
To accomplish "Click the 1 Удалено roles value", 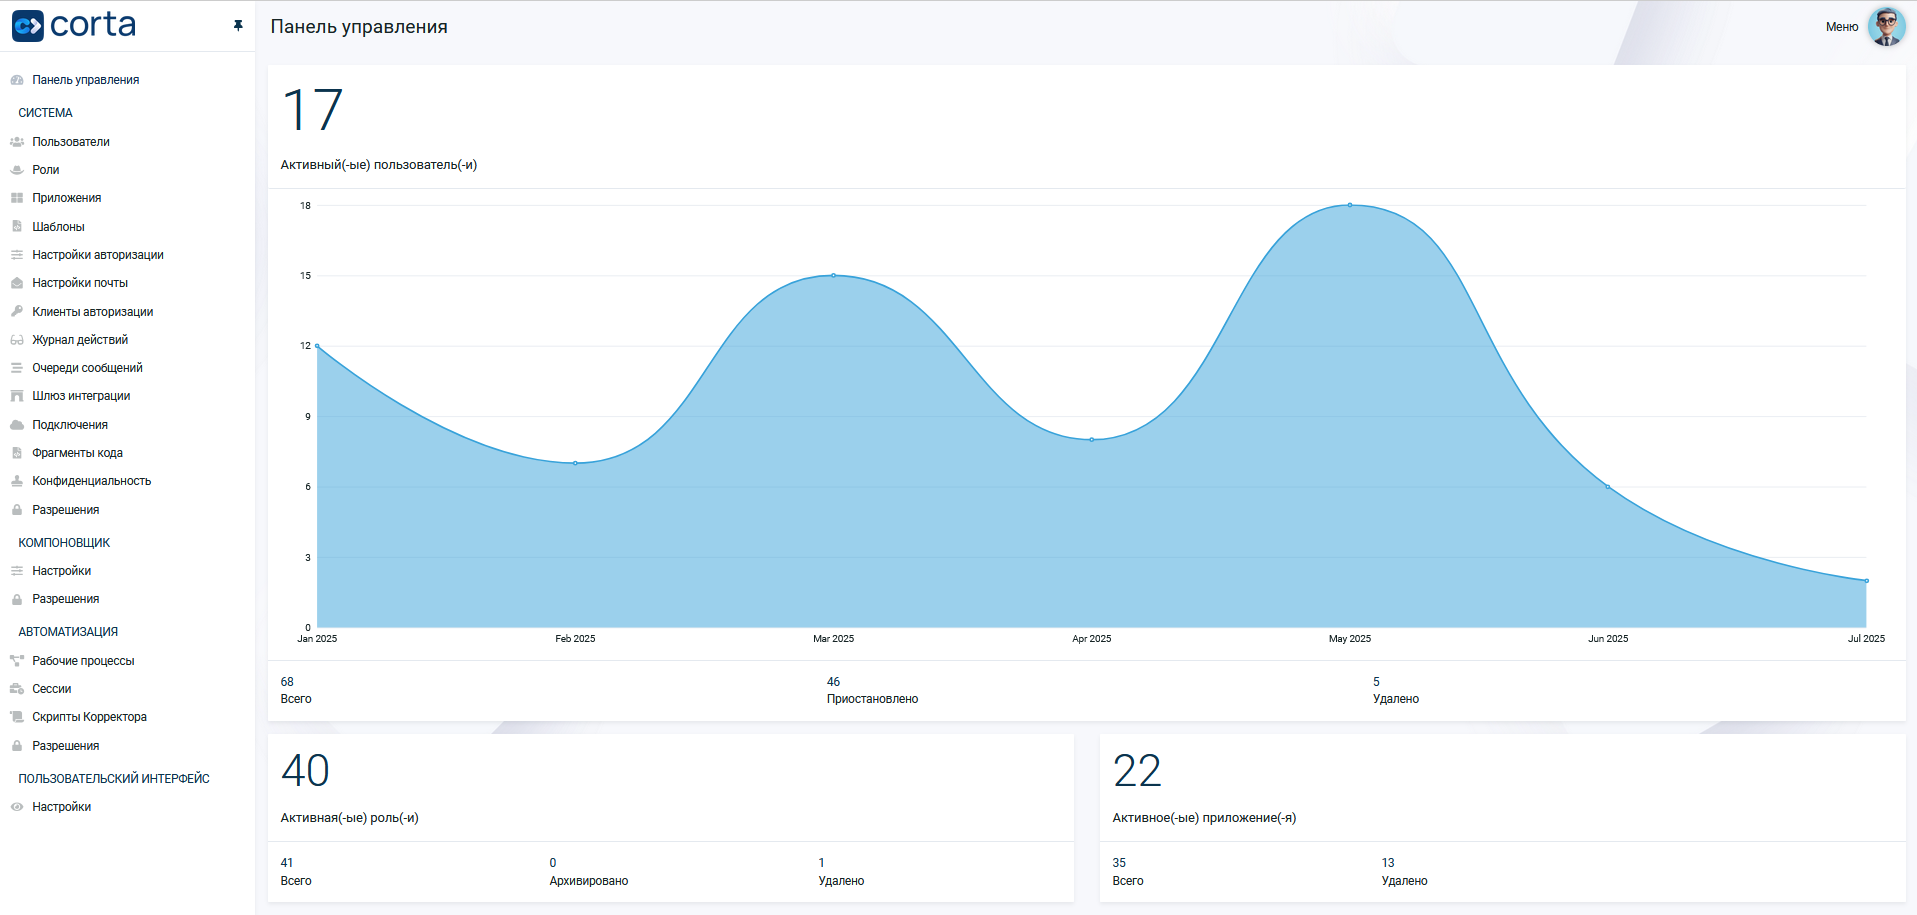I will 822,863.
